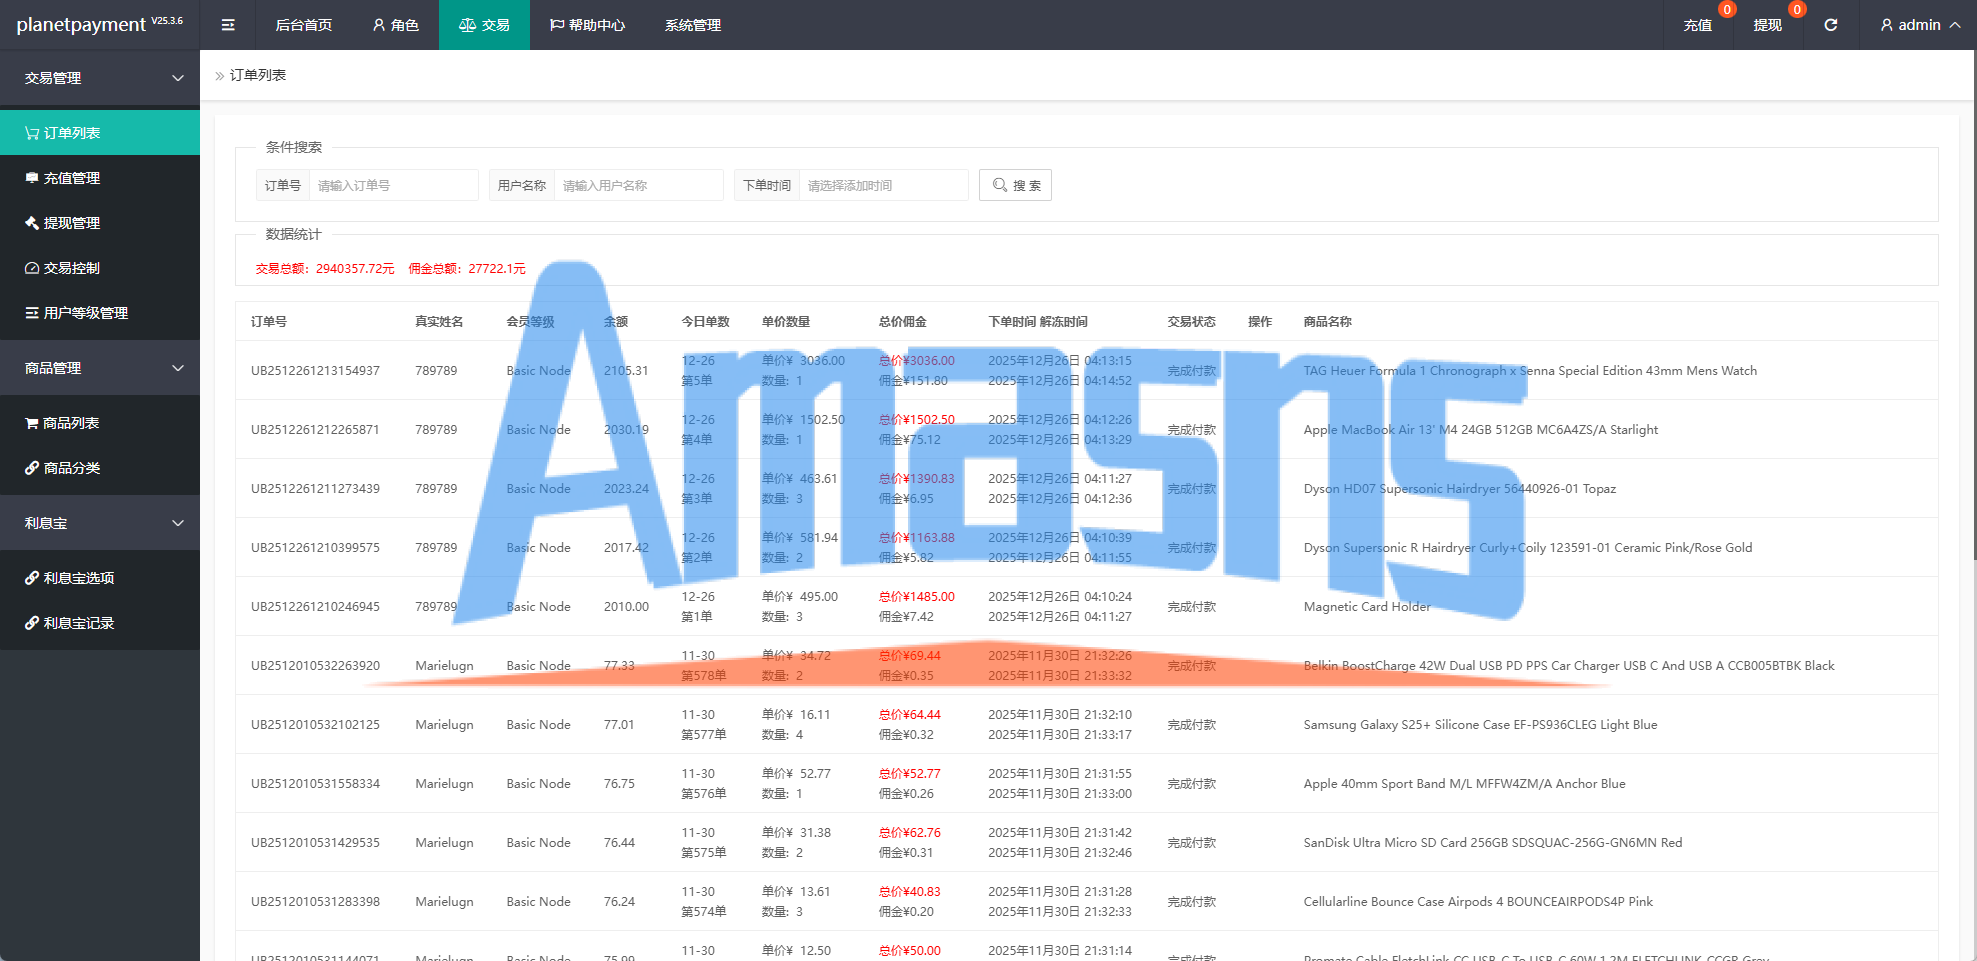1977x961 pixels.
Task: Click Apple 40mm Sport Band product name
Action: (1464, 783)
